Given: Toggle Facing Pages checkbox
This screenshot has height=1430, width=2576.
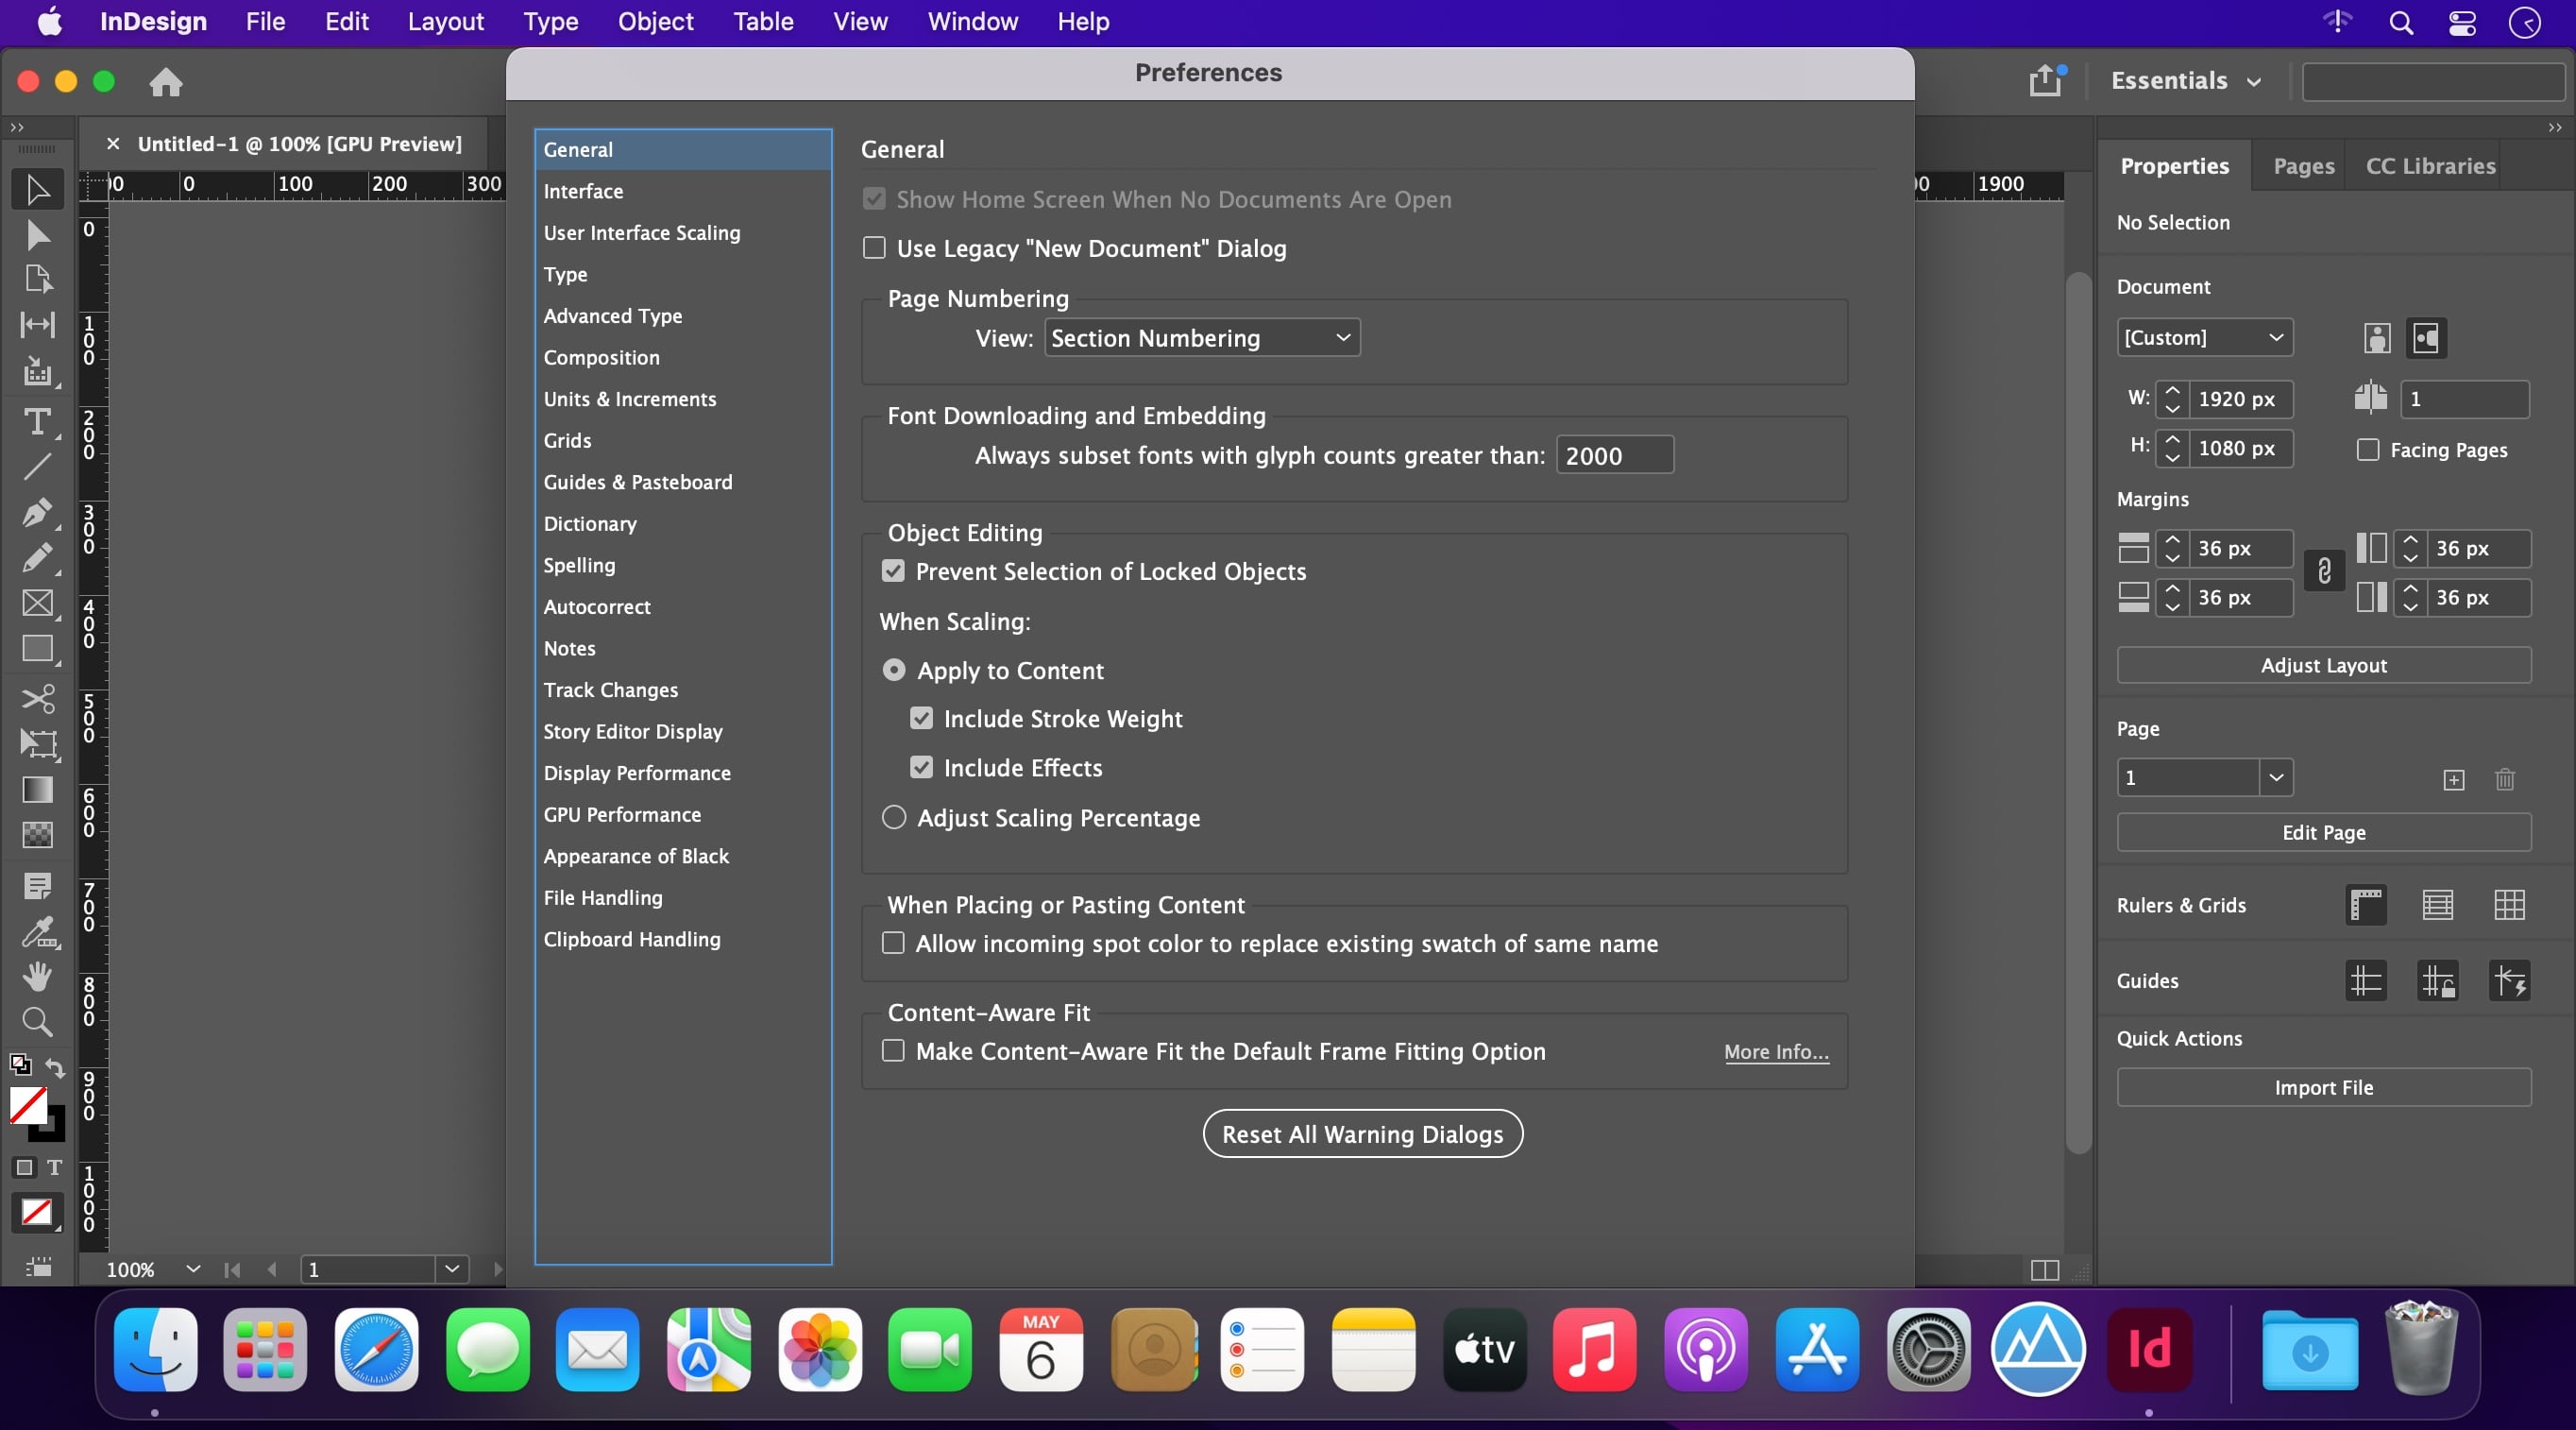Looking at the screenshot, I should pos(2368,450).
